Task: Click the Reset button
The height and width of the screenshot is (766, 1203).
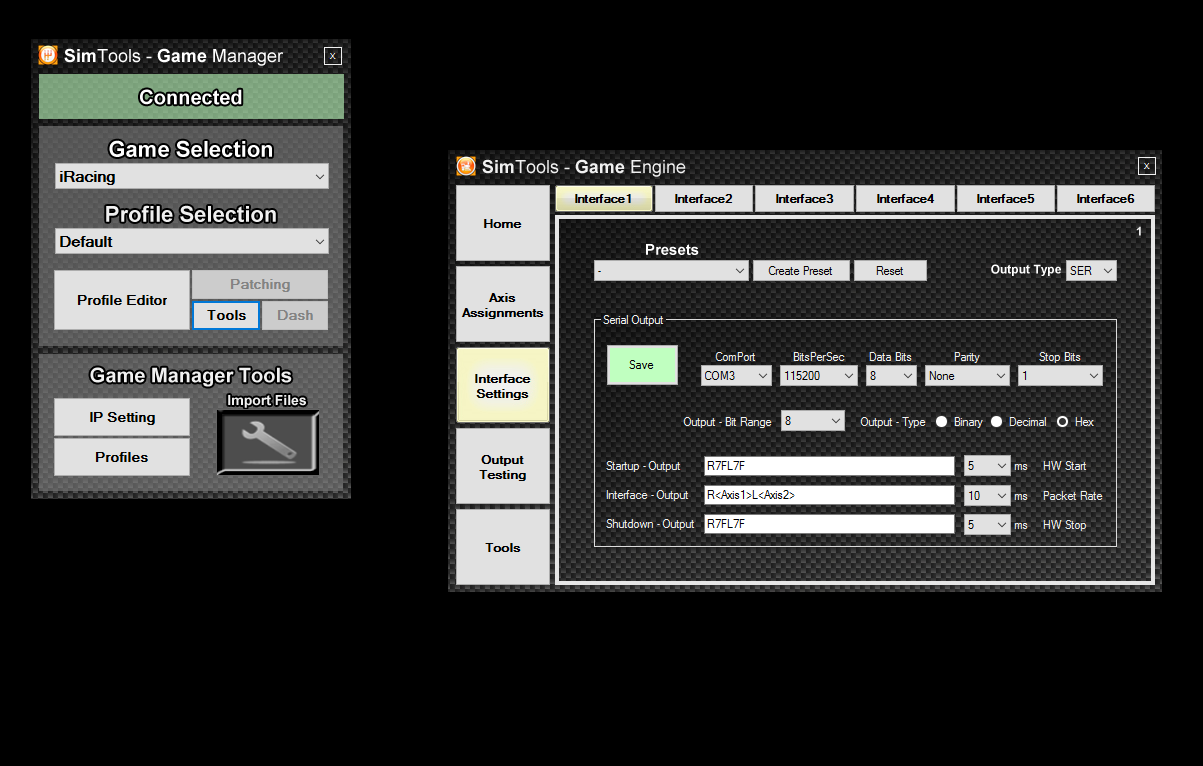Action: [890, 271]
